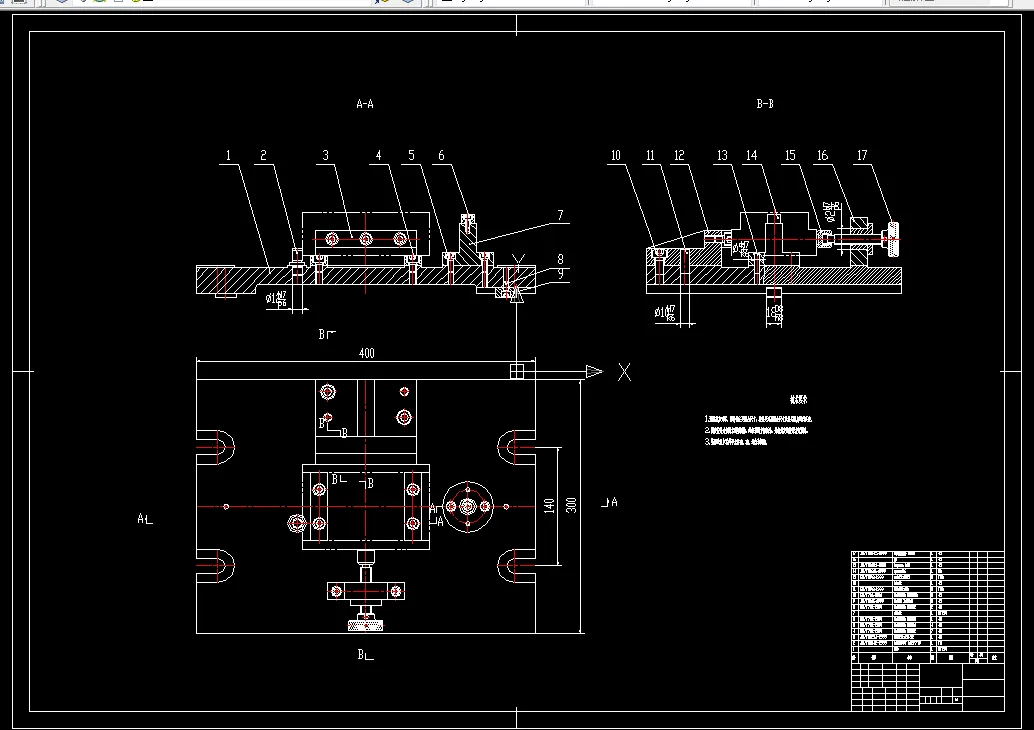Select the technical requirements notes block
This screenshot has height=730, width=1034.
pyautogui.click(x=758, y=421)
